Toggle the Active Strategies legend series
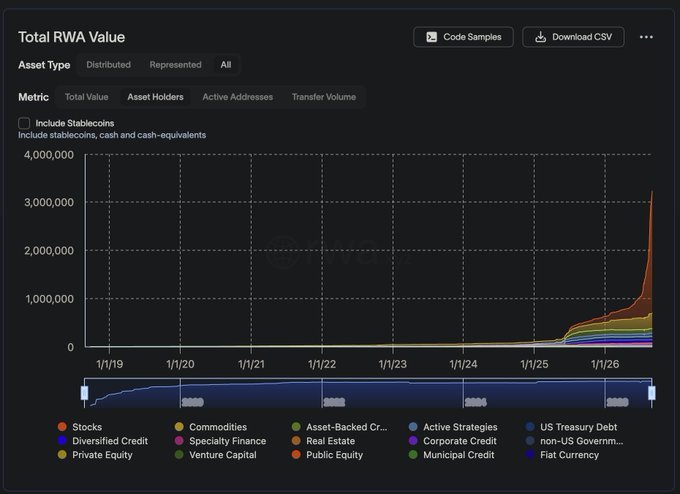This screenshot has height=494, width=680. pyautogui.click(x=453, y=427)
